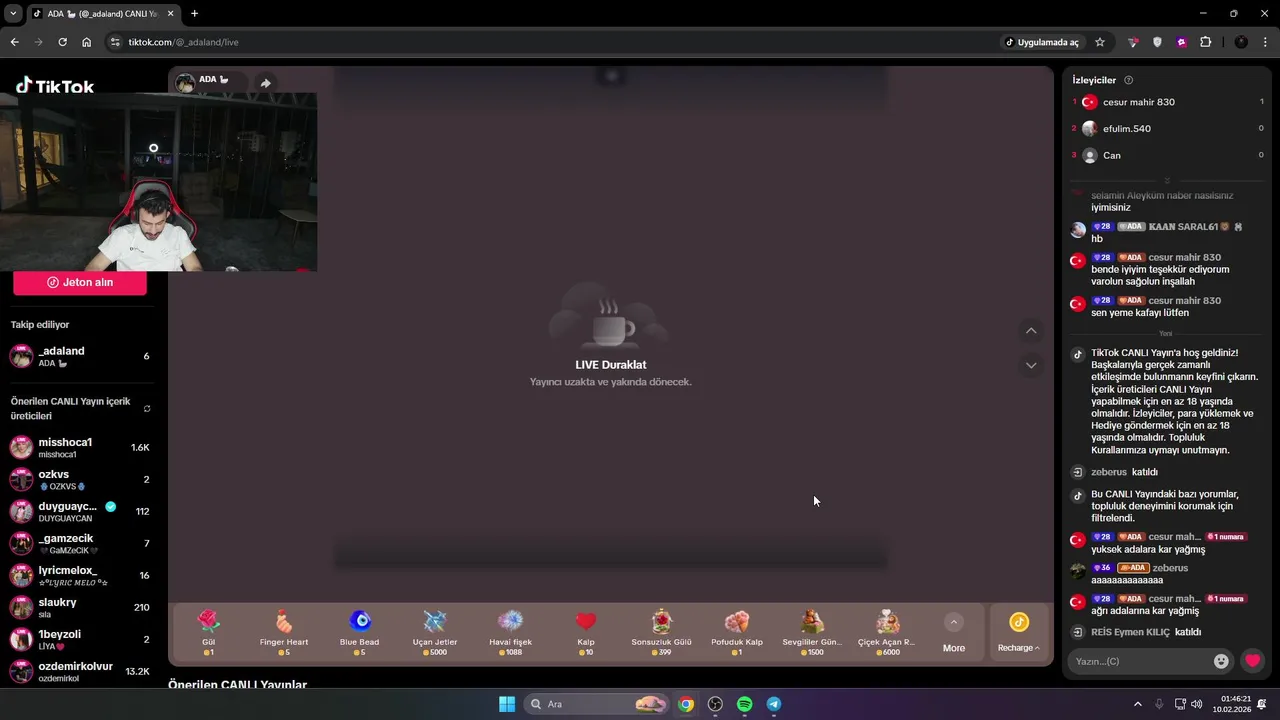Expand the Recharge panel

coord(1018,633)
